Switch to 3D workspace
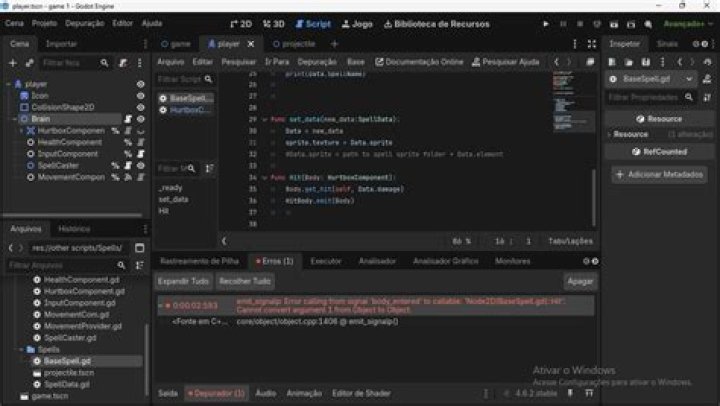The image size is (720, 406). pyautogui.click(x=274, y=24)
